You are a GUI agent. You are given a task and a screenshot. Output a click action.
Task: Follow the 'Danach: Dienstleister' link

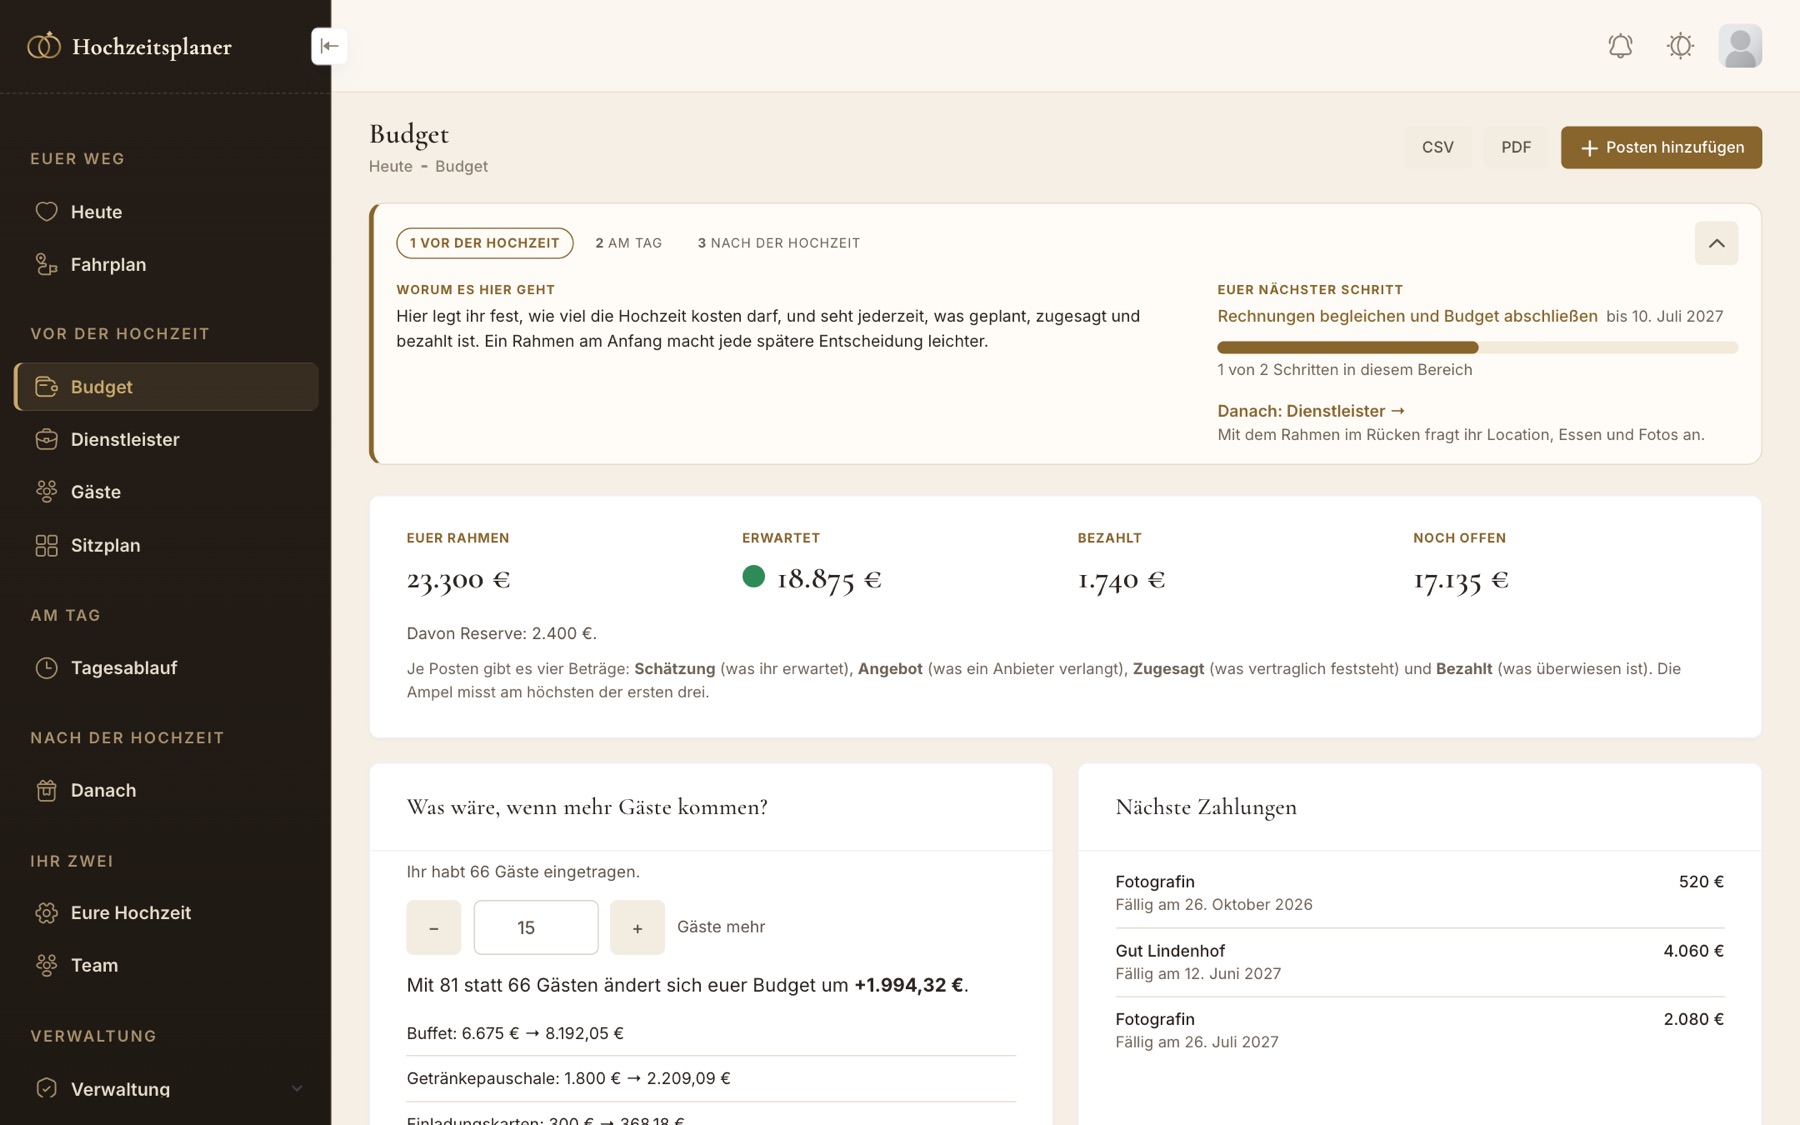(1310, 411)
